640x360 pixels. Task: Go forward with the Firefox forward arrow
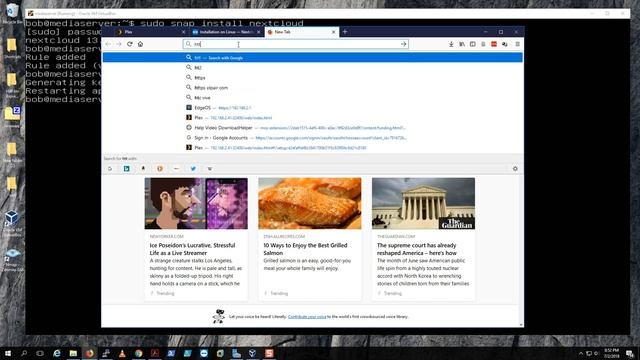point(119,44)
